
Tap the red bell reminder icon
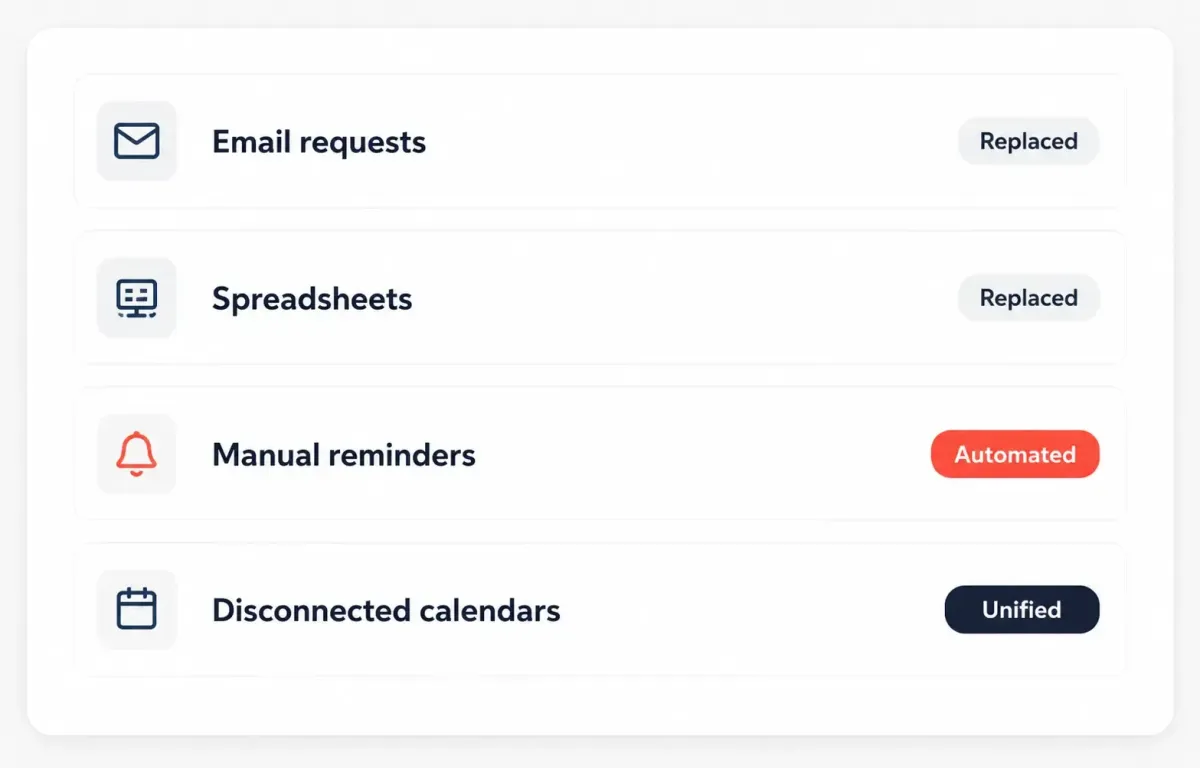(x=137, y=454)
